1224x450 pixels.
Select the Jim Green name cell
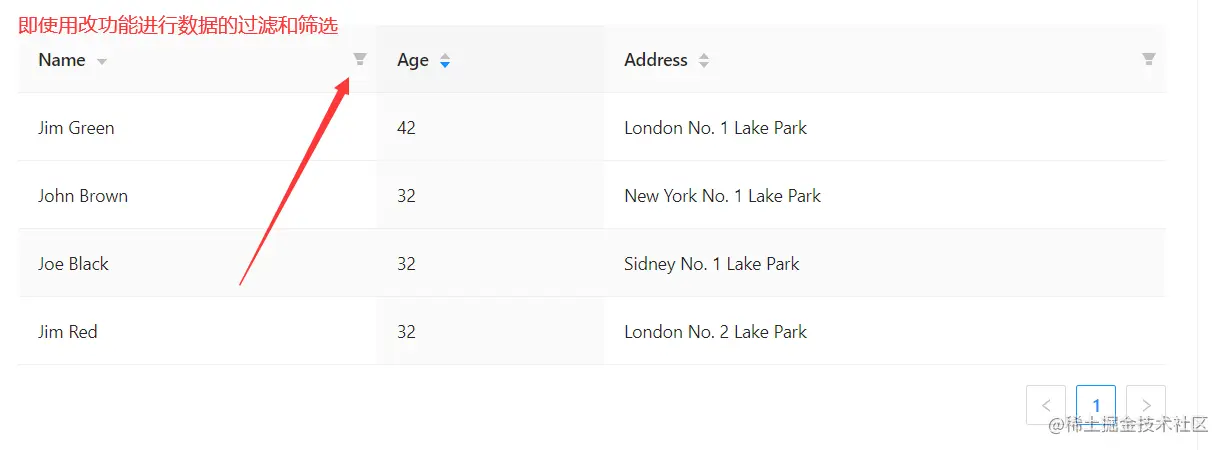point(76,128)
